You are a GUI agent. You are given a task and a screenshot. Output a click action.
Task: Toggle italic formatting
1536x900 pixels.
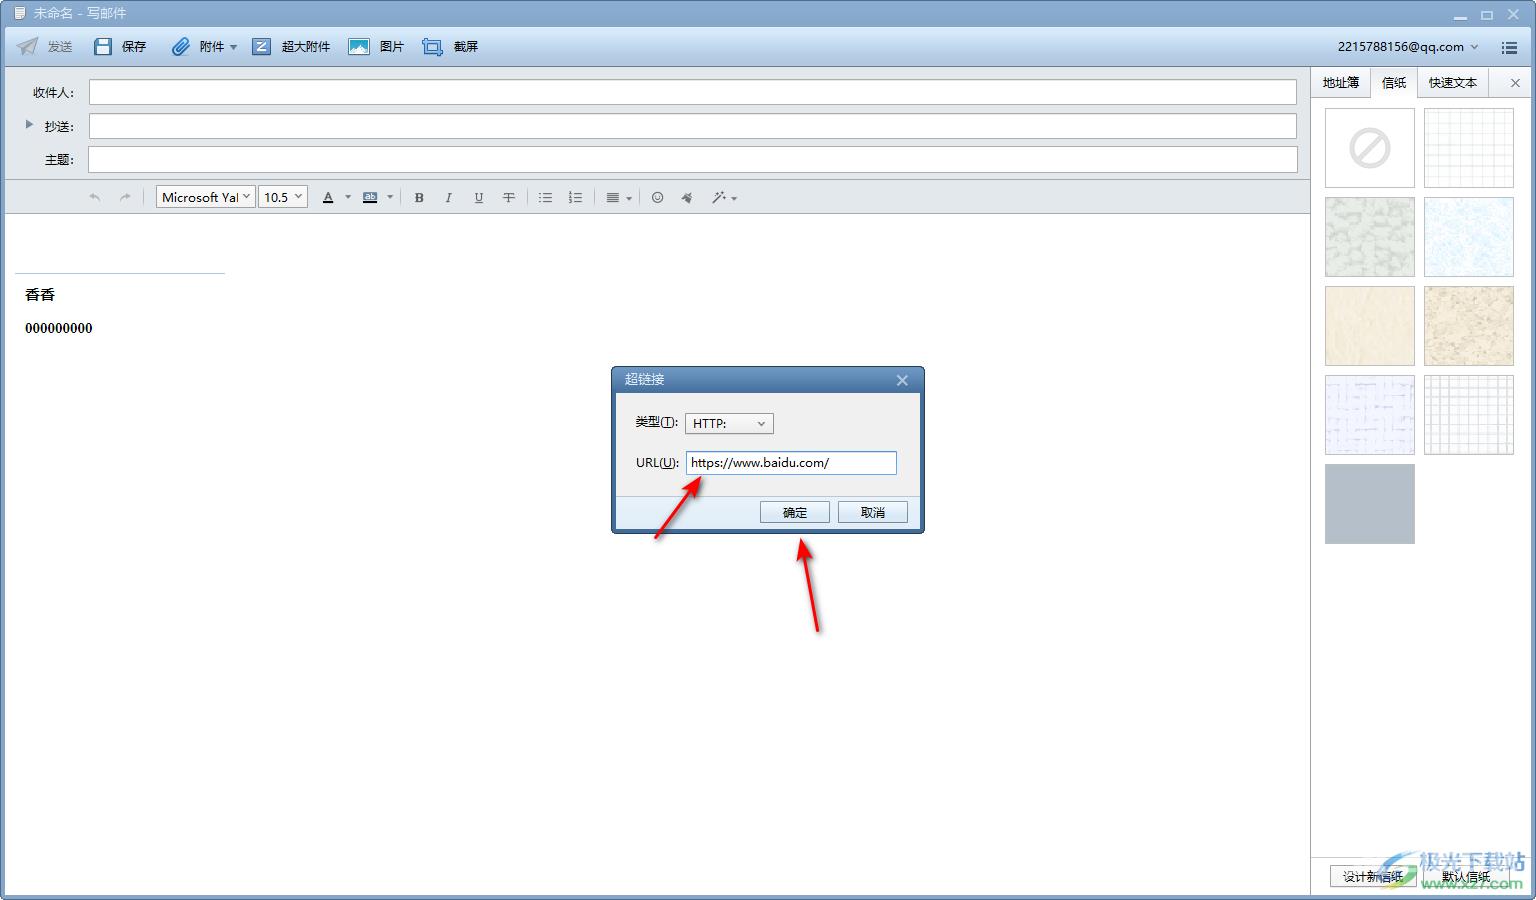[x=448, y=198]
